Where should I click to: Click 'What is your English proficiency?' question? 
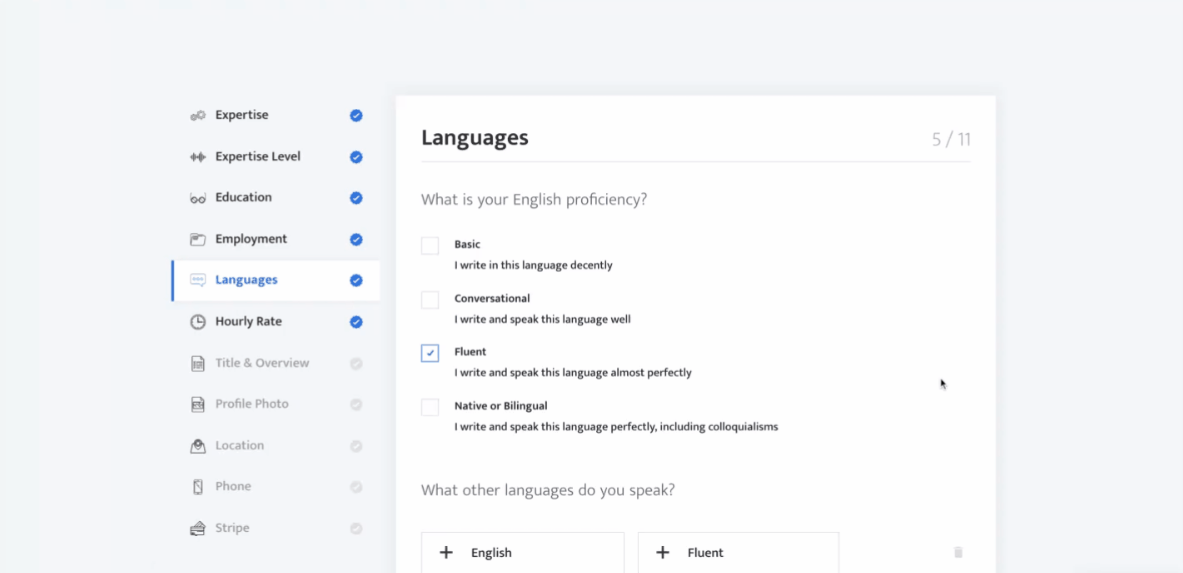pos(534,201)
